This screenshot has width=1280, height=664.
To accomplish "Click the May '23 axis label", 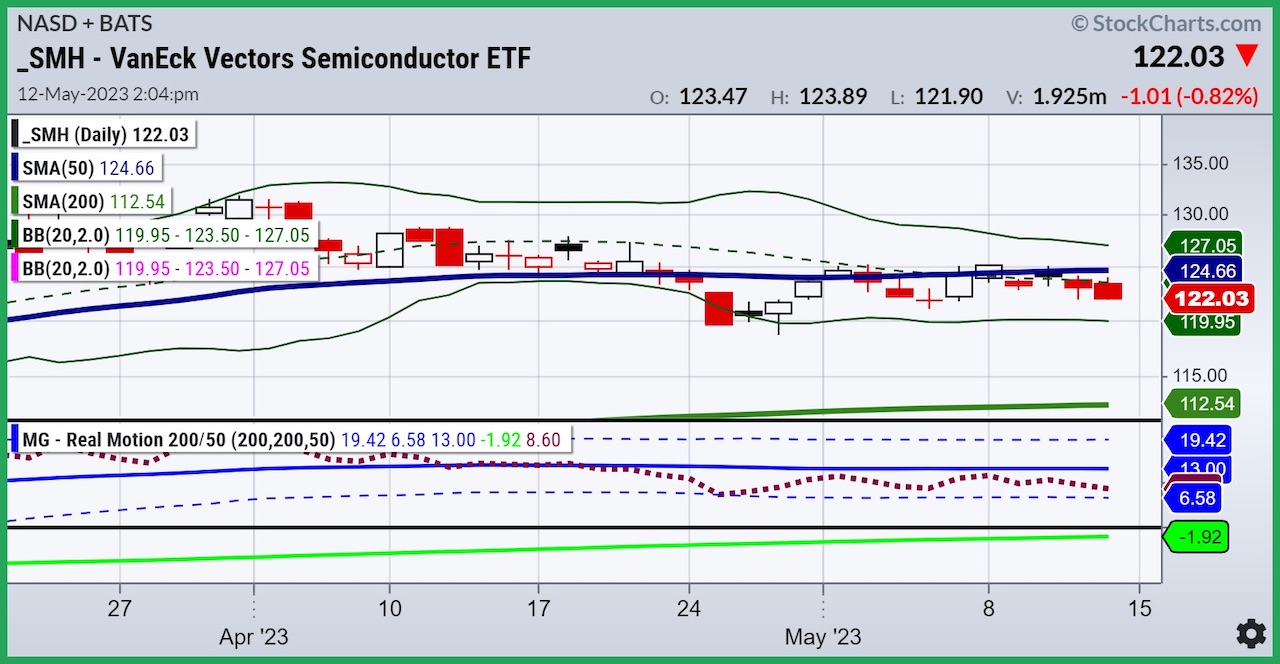I will pos(822,636).
